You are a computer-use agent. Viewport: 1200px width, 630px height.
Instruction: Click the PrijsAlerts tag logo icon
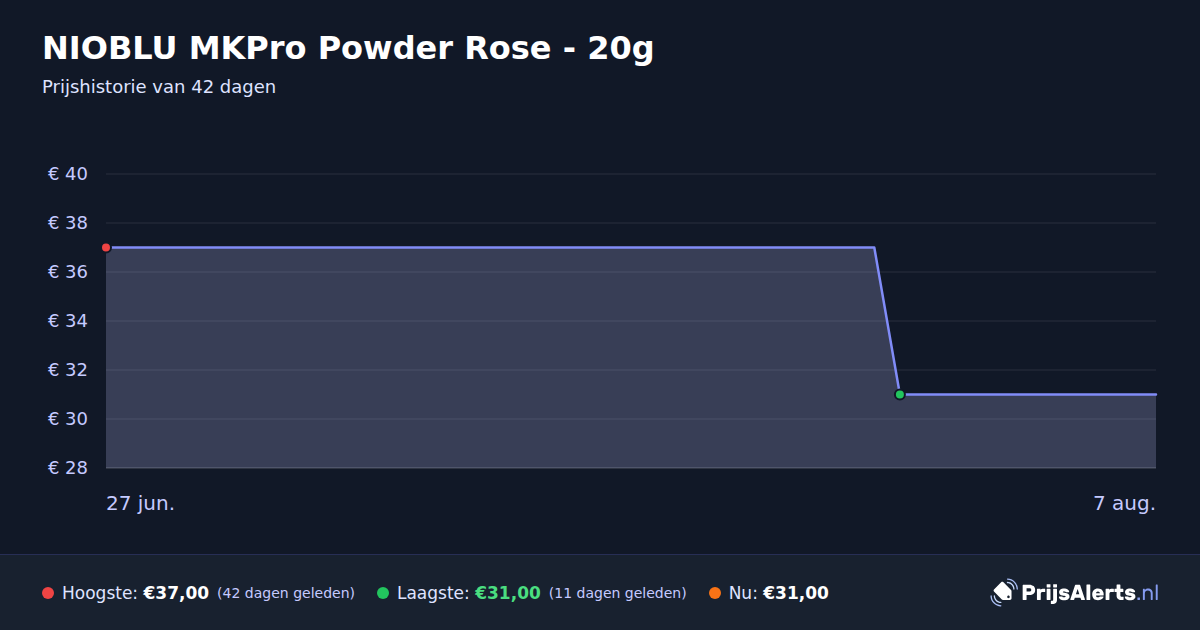[1003, 592]
